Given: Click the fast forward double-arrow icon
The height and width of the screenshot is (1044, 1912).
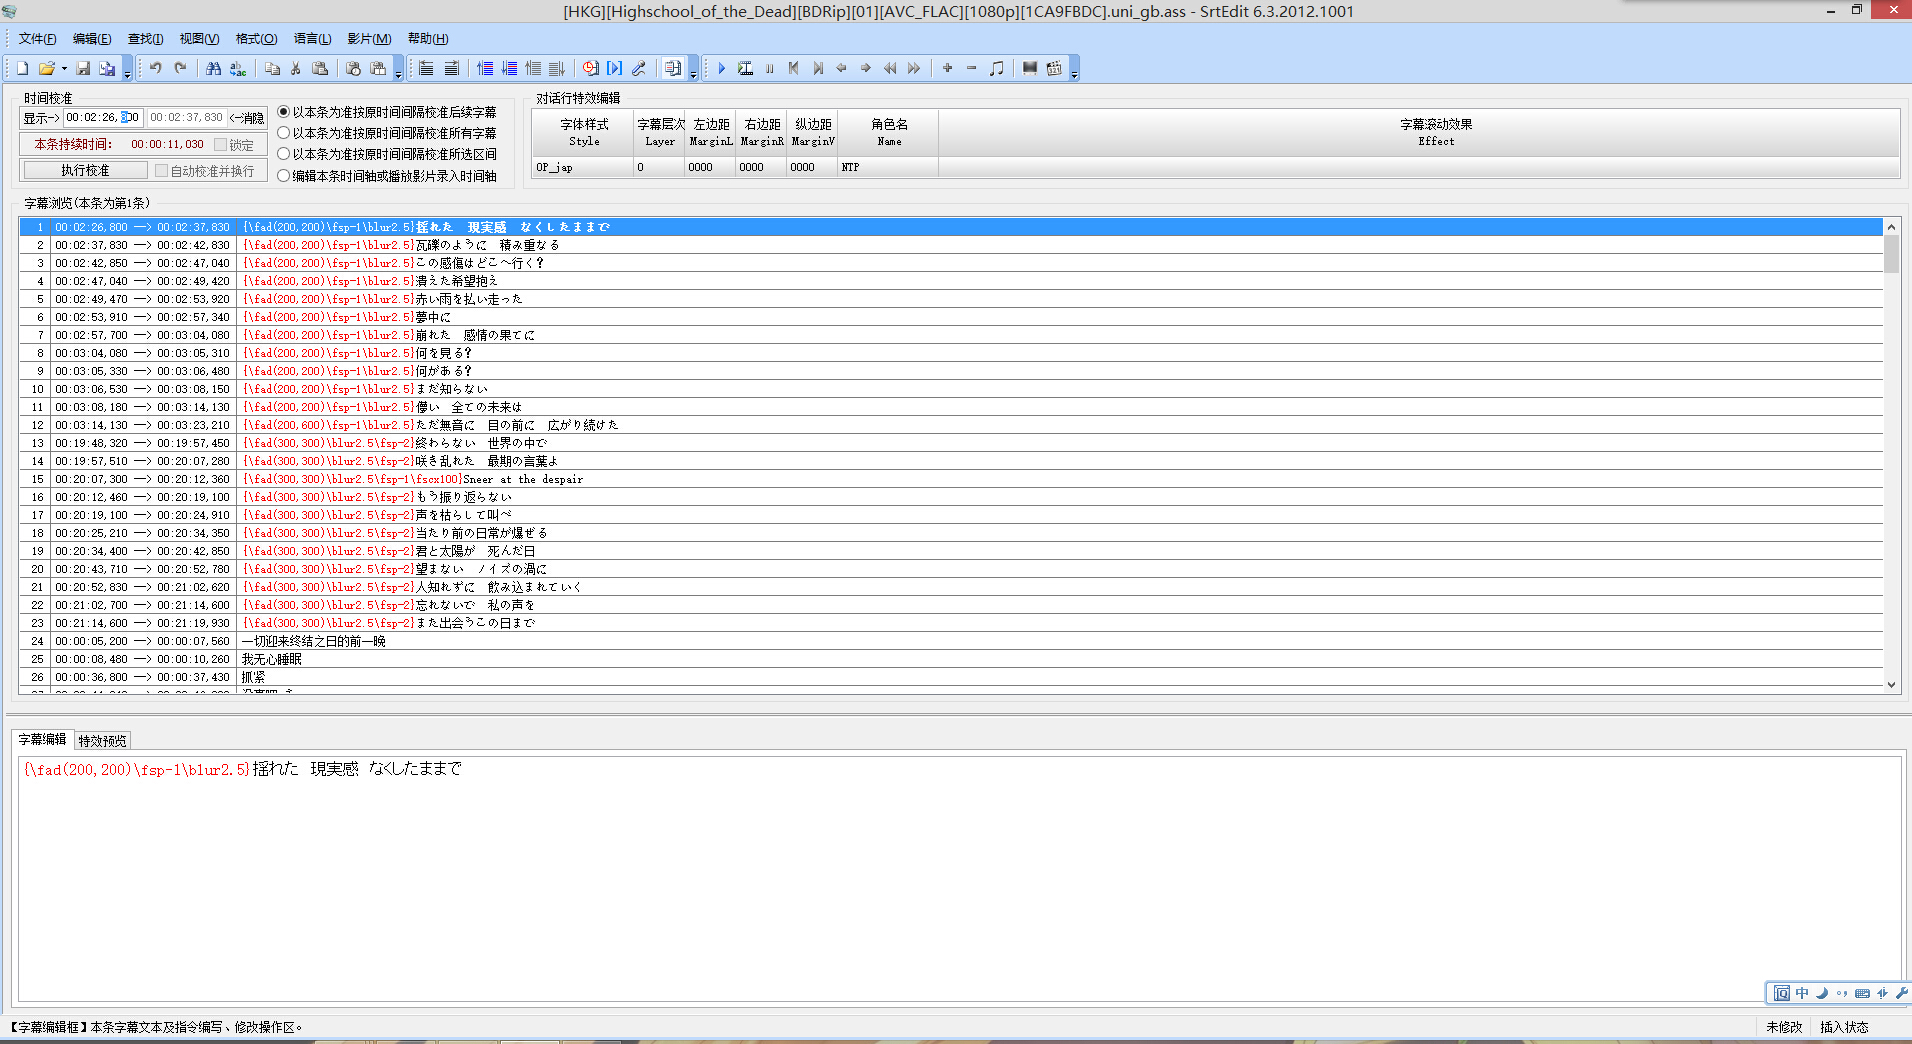Looking at the screenshot, I should click(x=914, y=68).
